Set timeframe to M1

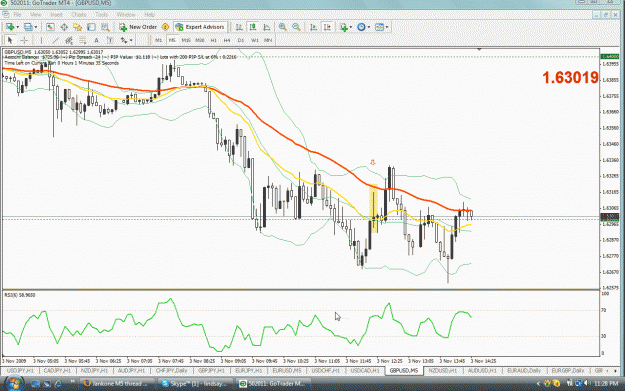click(158, 40)
